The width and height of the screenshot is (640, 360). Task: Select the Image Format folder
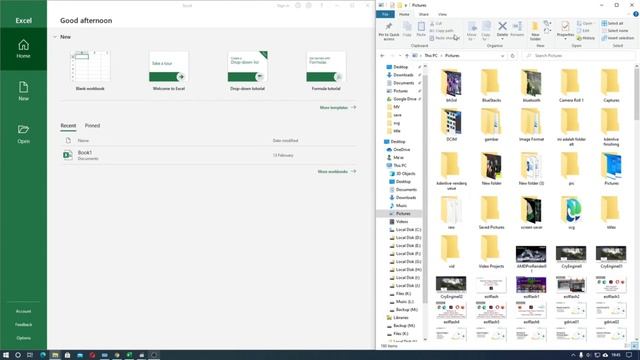(x=531, y=124)
